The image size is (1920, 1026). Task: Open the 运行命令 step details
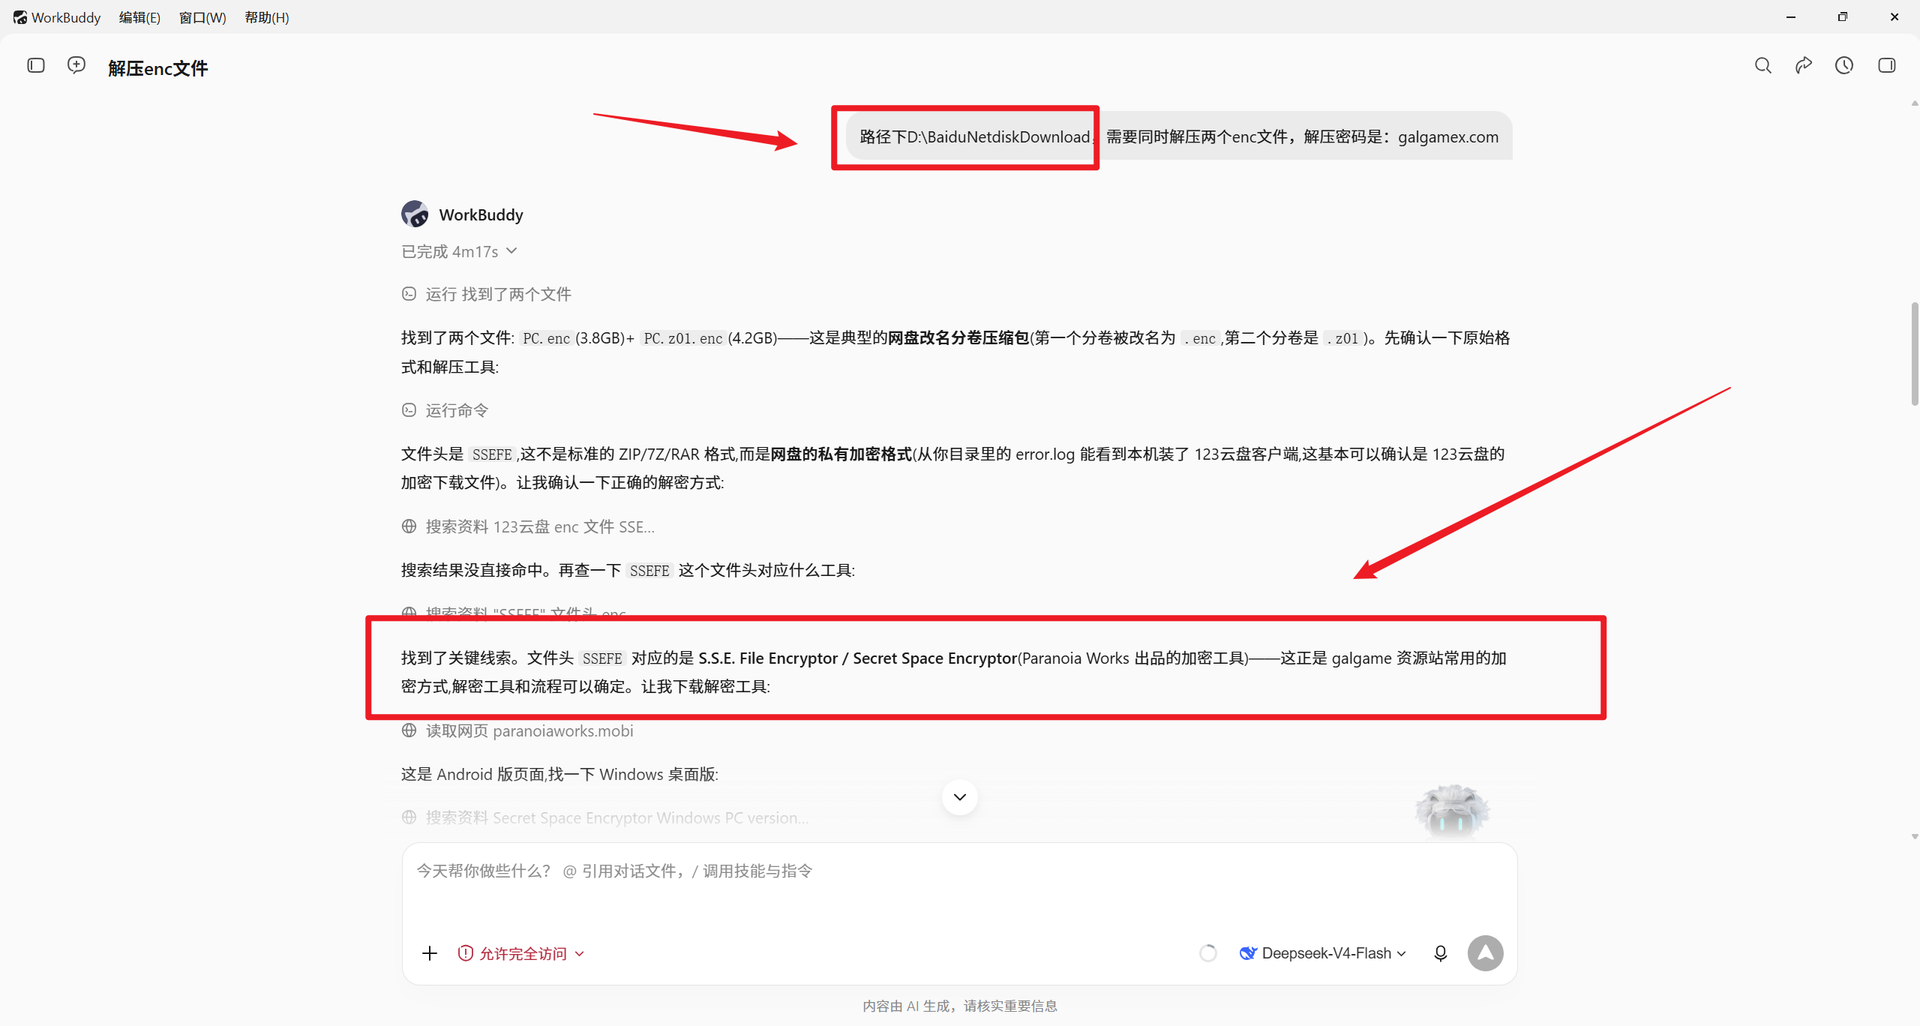pos(445,410)
